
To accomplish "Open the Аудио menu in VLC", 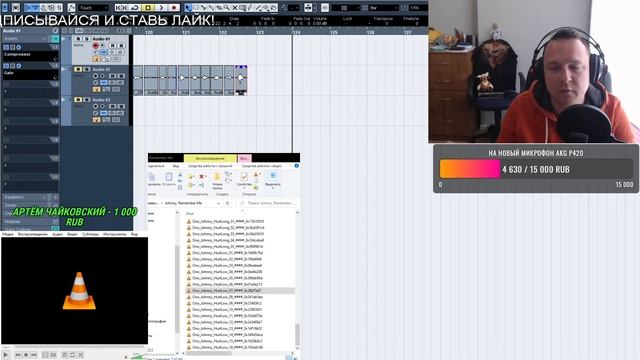I will tap(58, 234).
